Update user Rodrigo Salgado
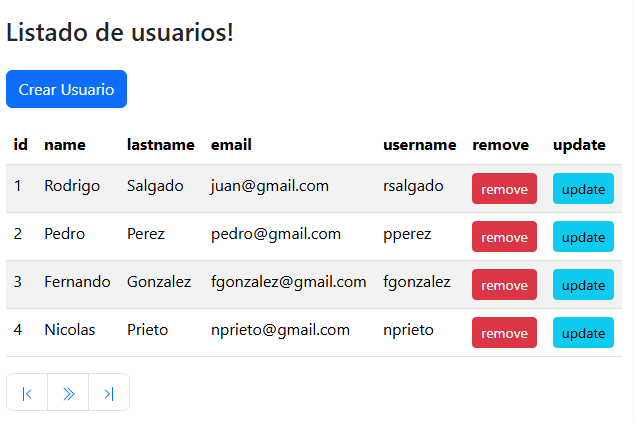637x427 pixels. (x=583, y=189)
